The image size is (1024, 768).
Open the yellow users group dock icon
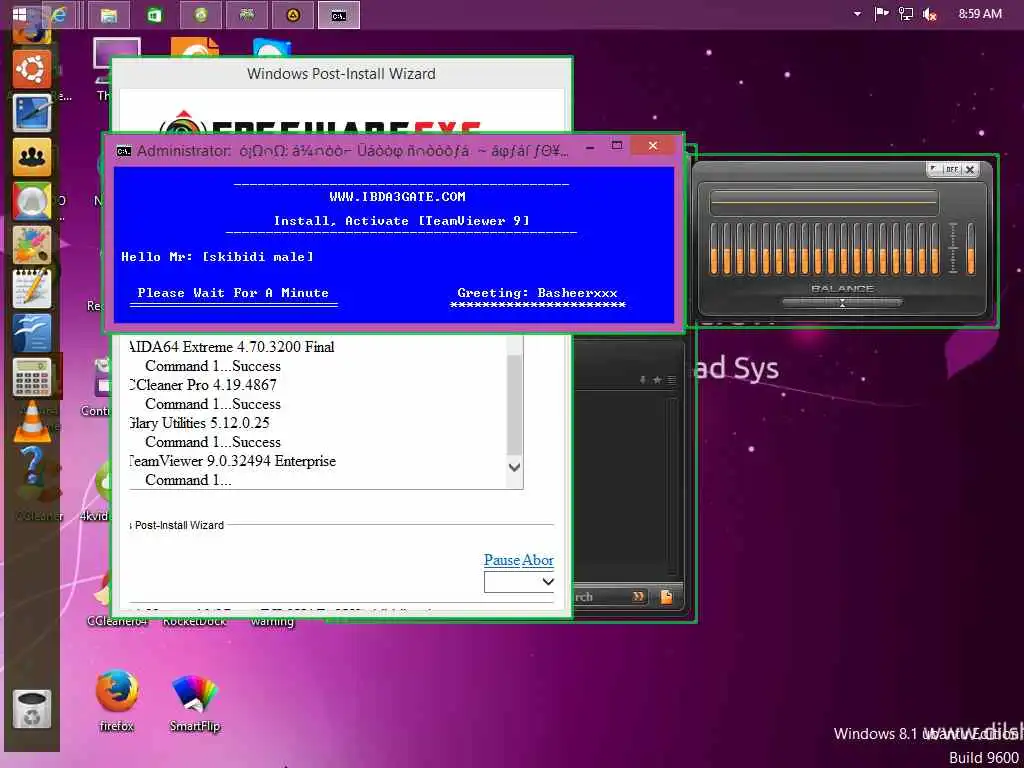point(31,157)
